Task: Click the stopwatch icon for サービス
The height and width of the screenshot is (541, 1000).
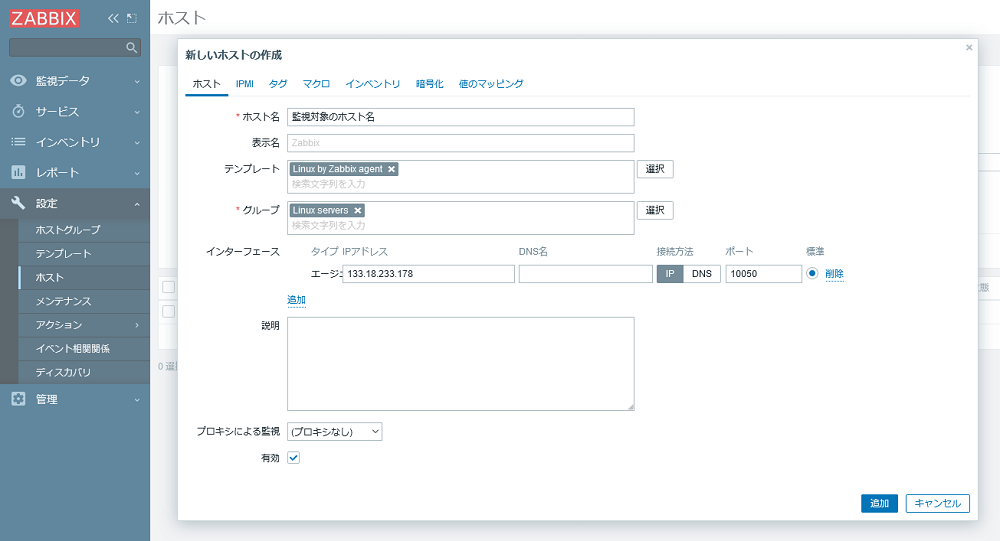Action: [x=18, y=111]
